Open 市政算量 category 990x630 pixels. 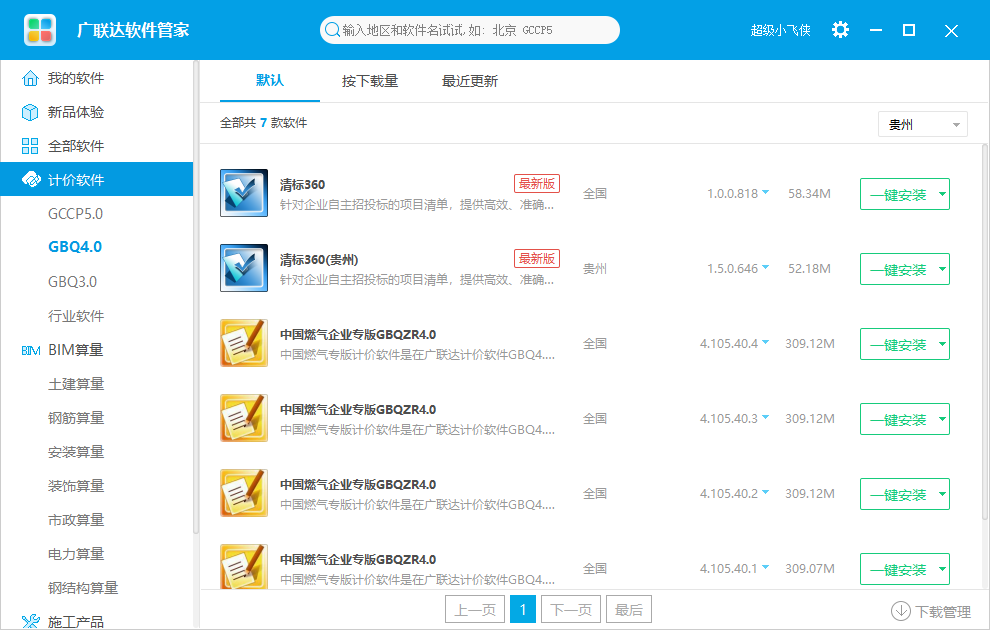[x=76, y=520]
